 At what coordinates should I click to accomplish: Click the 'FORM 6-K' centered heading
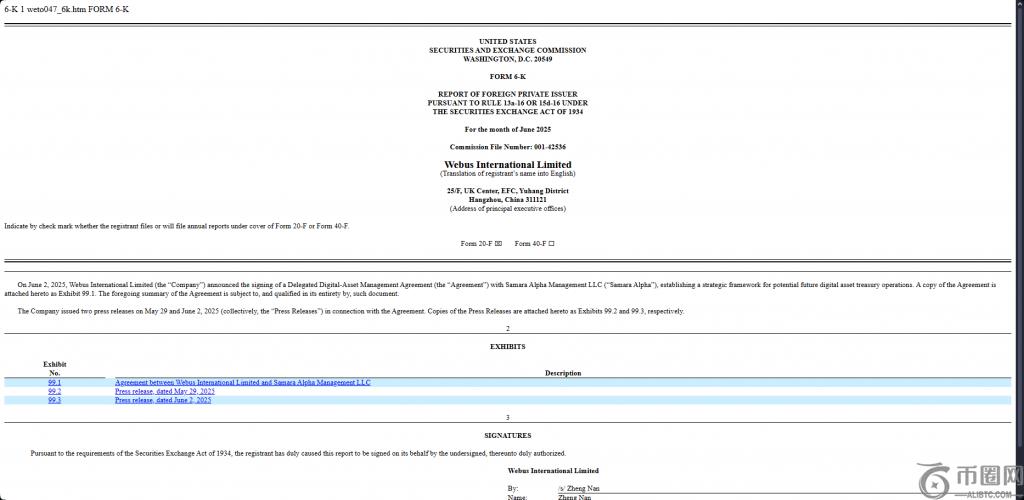pos(507,77)
